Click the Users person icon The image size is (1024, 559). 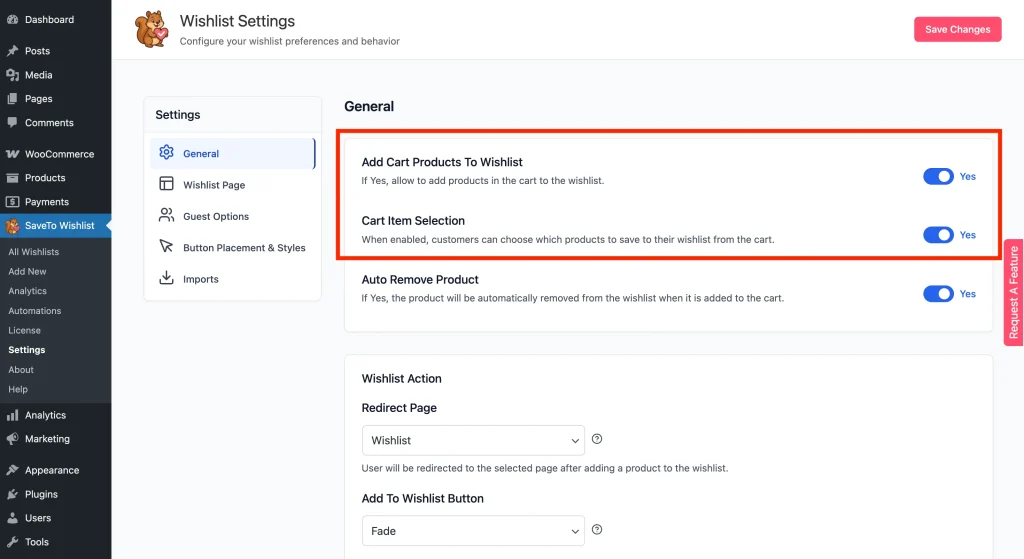click(x=12, y=518)
